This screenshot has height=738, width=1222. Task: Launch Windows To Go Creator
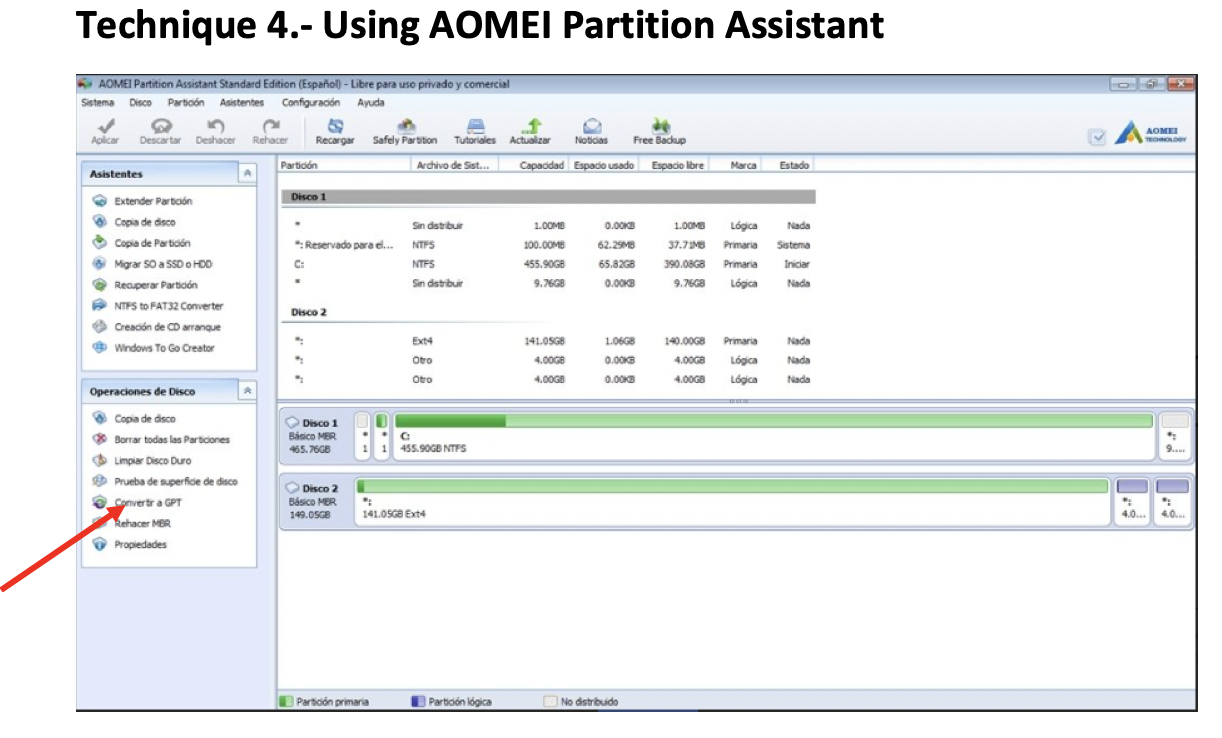164,348
